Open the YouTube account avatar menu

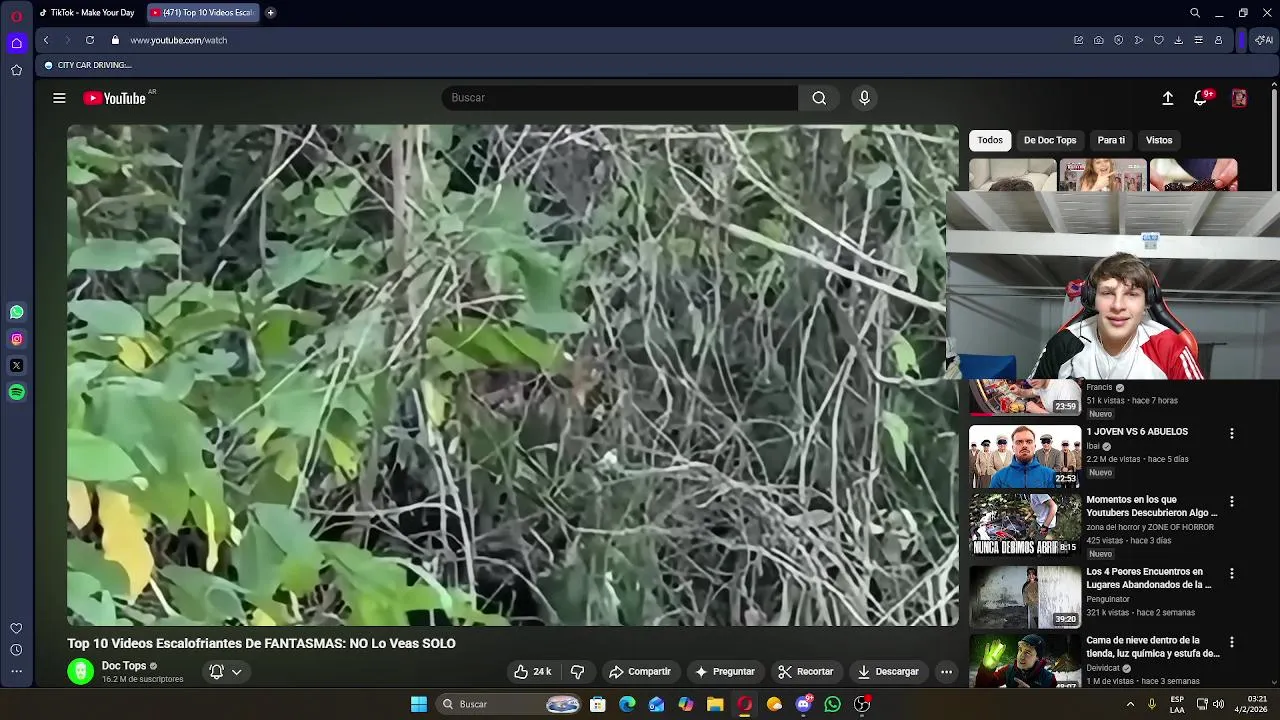click(x=1239, y=98)
